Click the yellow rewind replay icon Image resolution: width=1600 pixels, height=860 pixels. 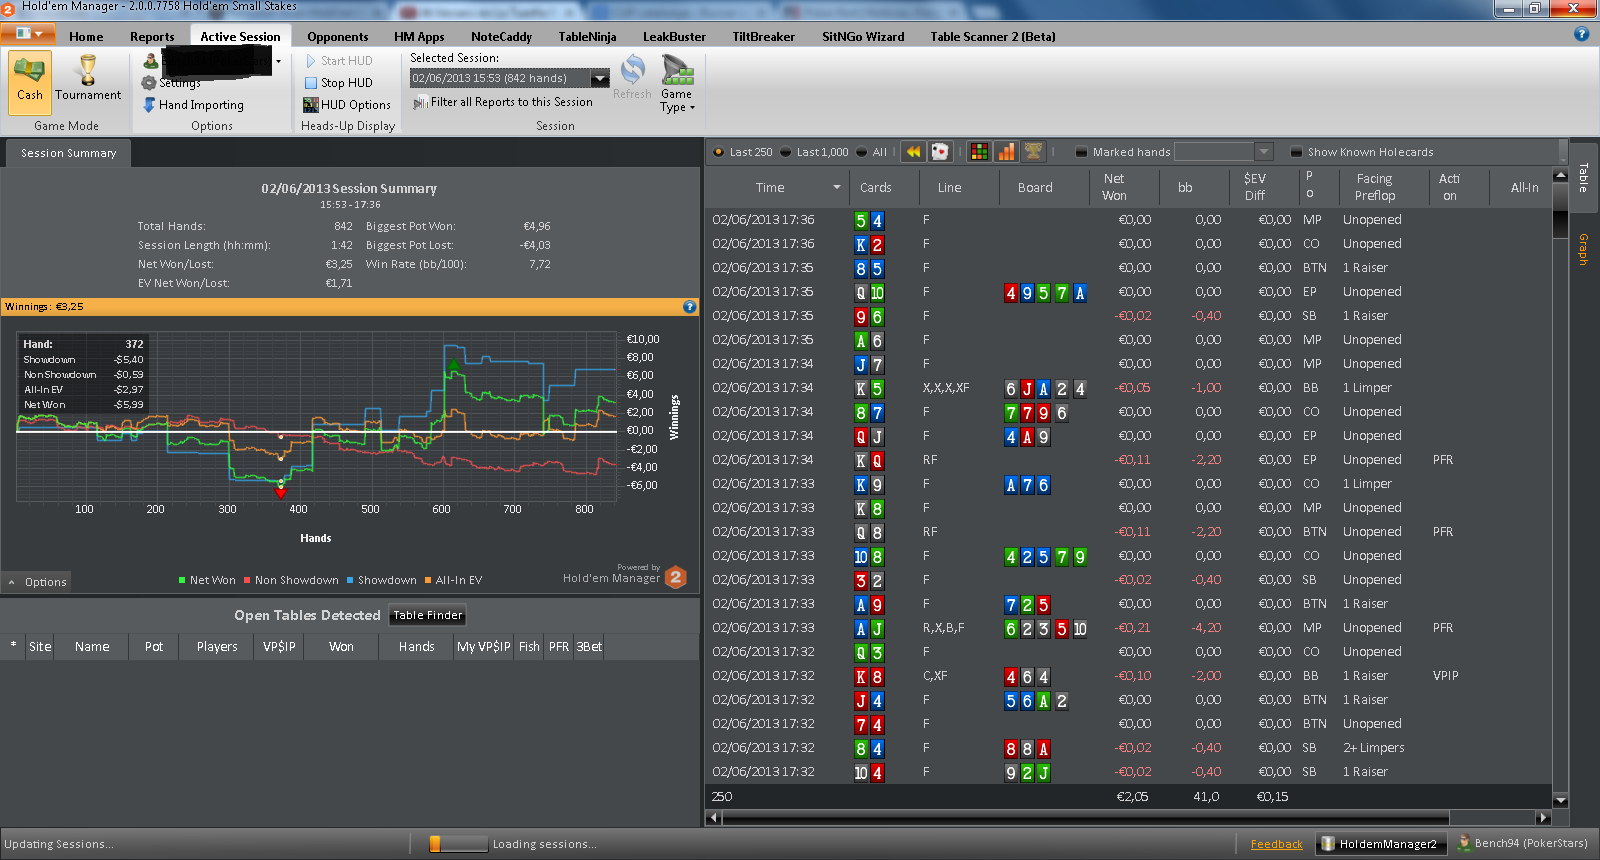[x=913, y=151]
